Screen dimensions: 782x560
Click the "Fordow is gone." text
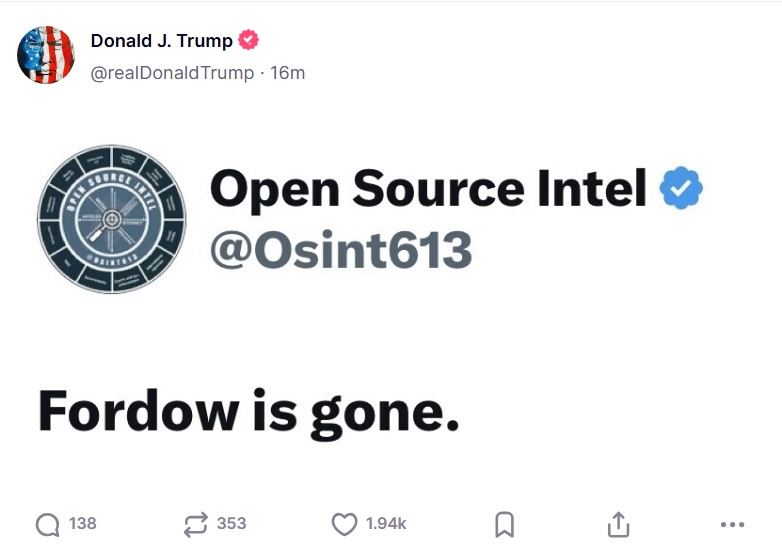248,412
